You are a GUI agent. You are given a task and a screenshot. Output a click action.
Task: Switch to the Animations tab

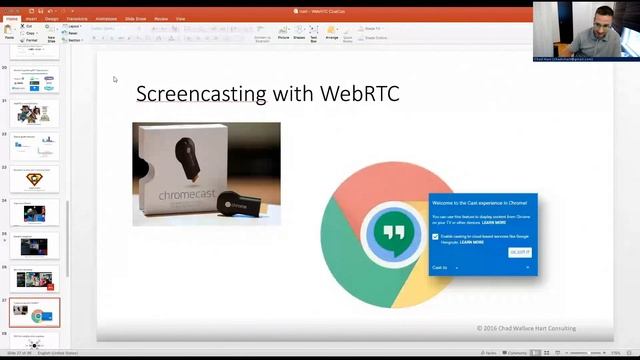click(x=106, y=19)
